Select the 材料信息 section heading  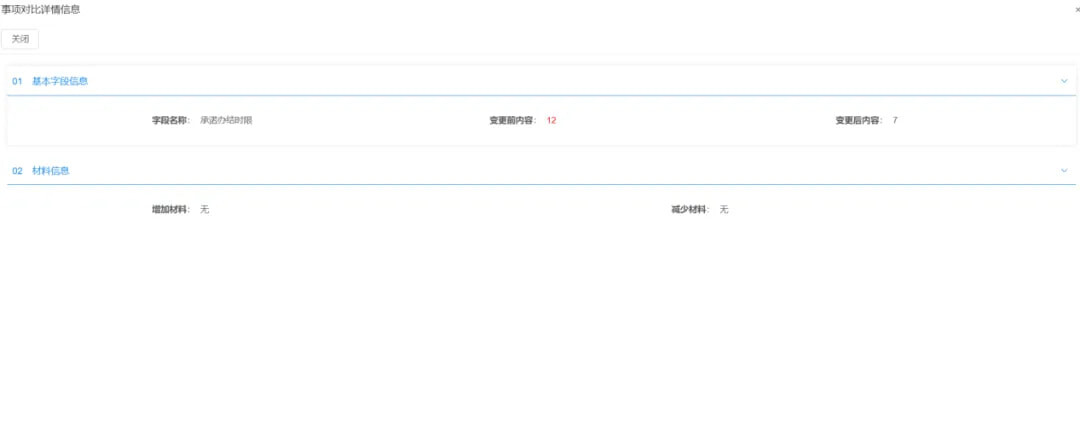(x=51, y=171)
